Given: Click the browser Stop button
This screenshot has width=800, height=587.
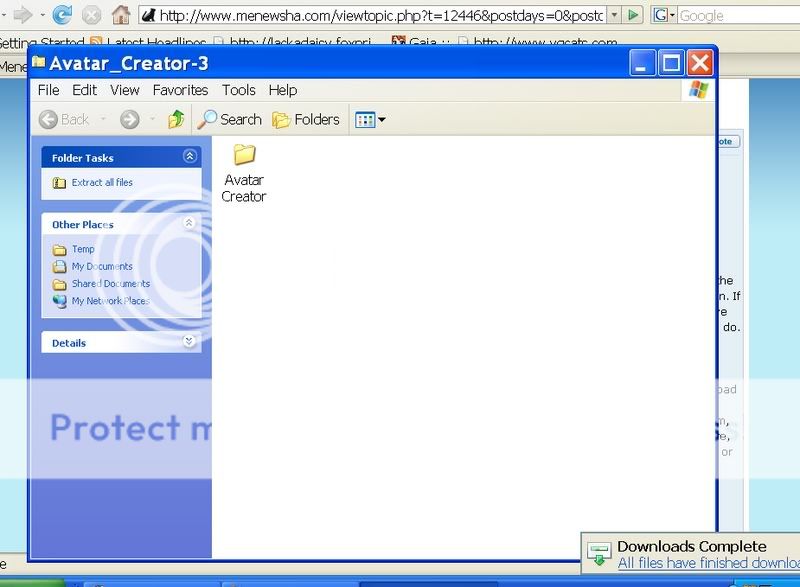Looking at the screenshot, I should point(91,15).
